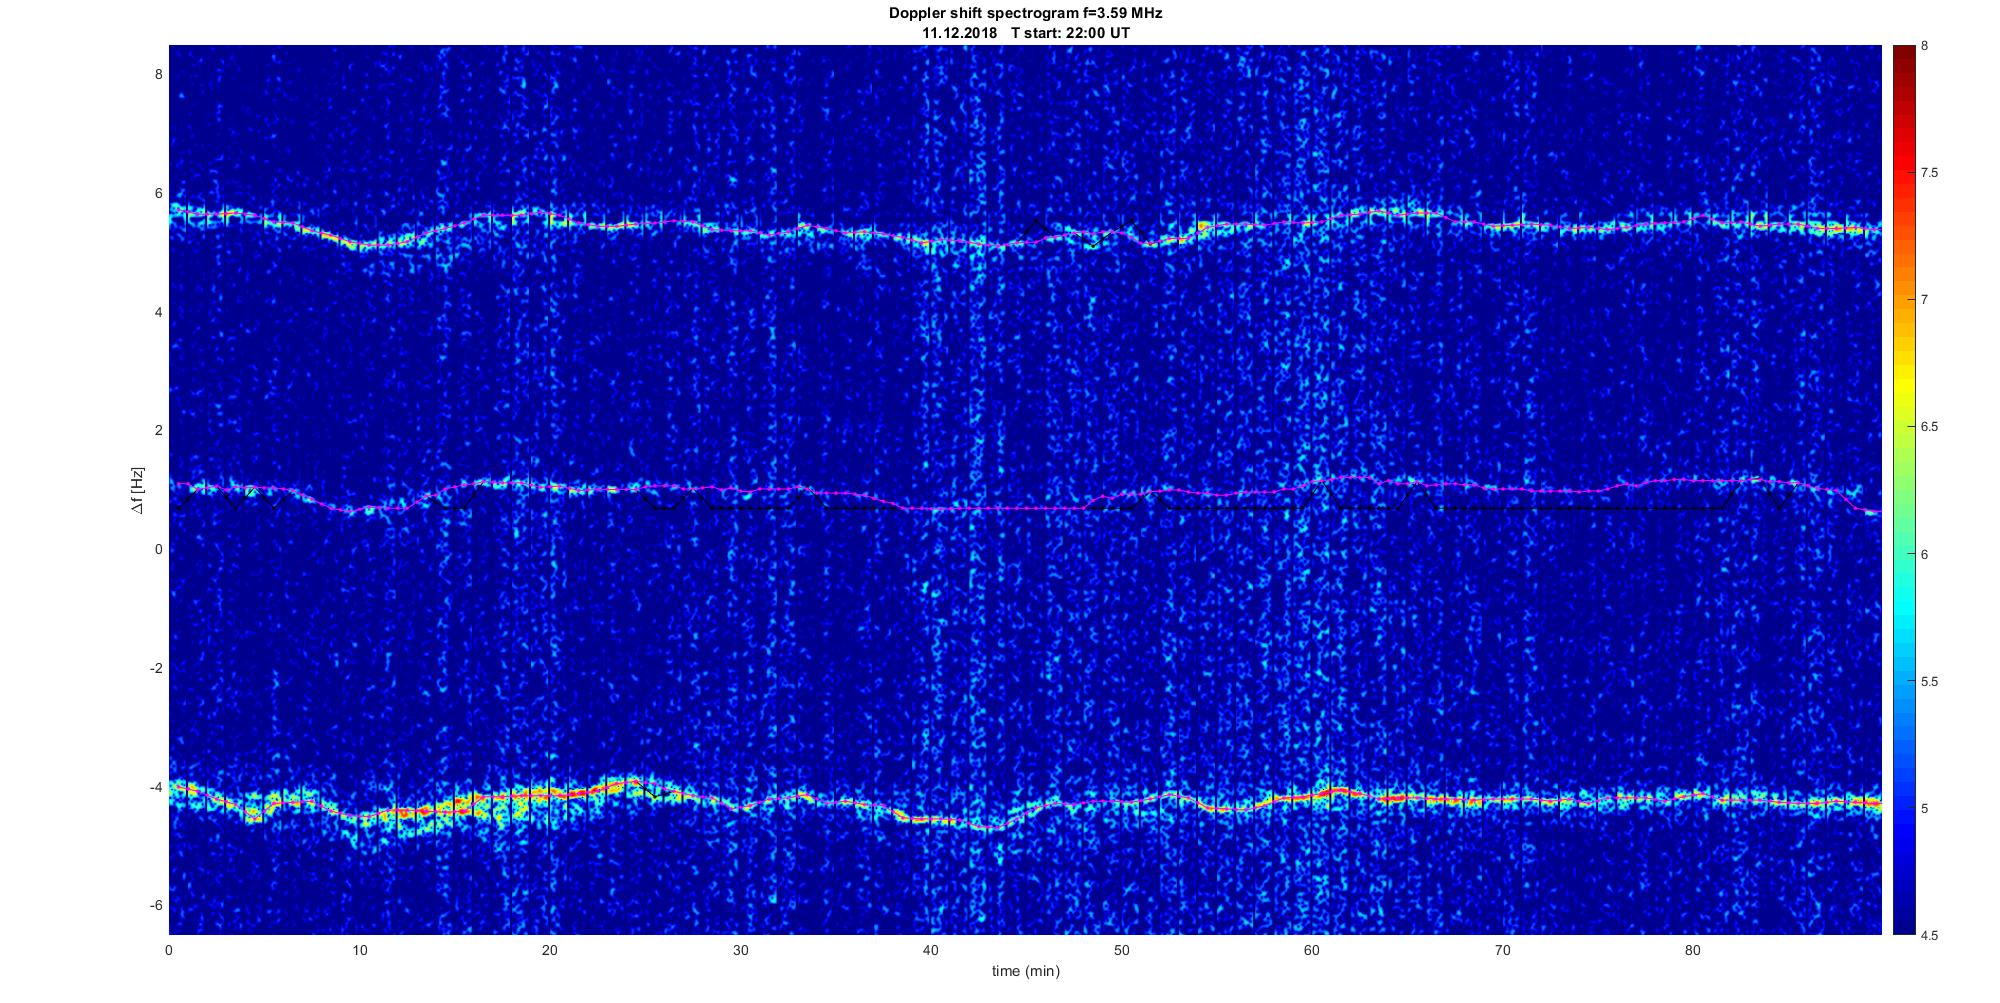Screen dimensions: 2000x1003
Task: Click the colorbar tick label '6.5'
Action: tap(1929, 427)
